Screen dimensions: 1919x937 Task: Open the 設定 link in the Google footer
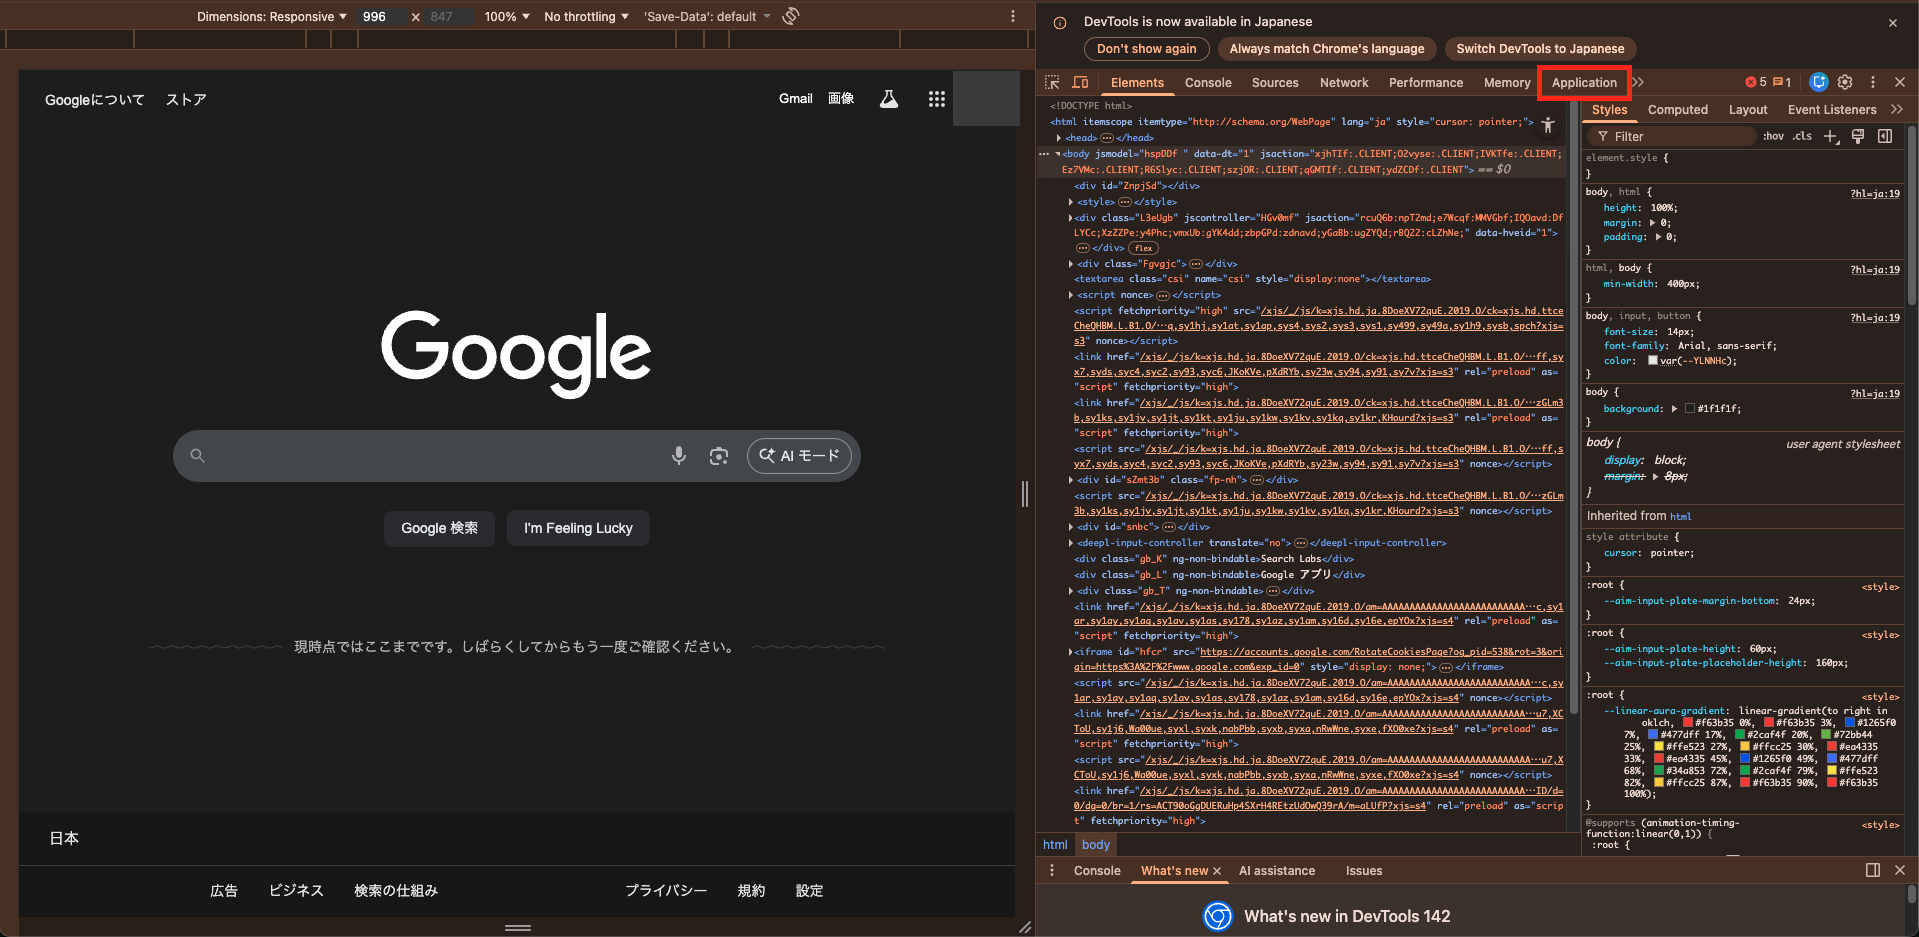[x=809, y=890]
